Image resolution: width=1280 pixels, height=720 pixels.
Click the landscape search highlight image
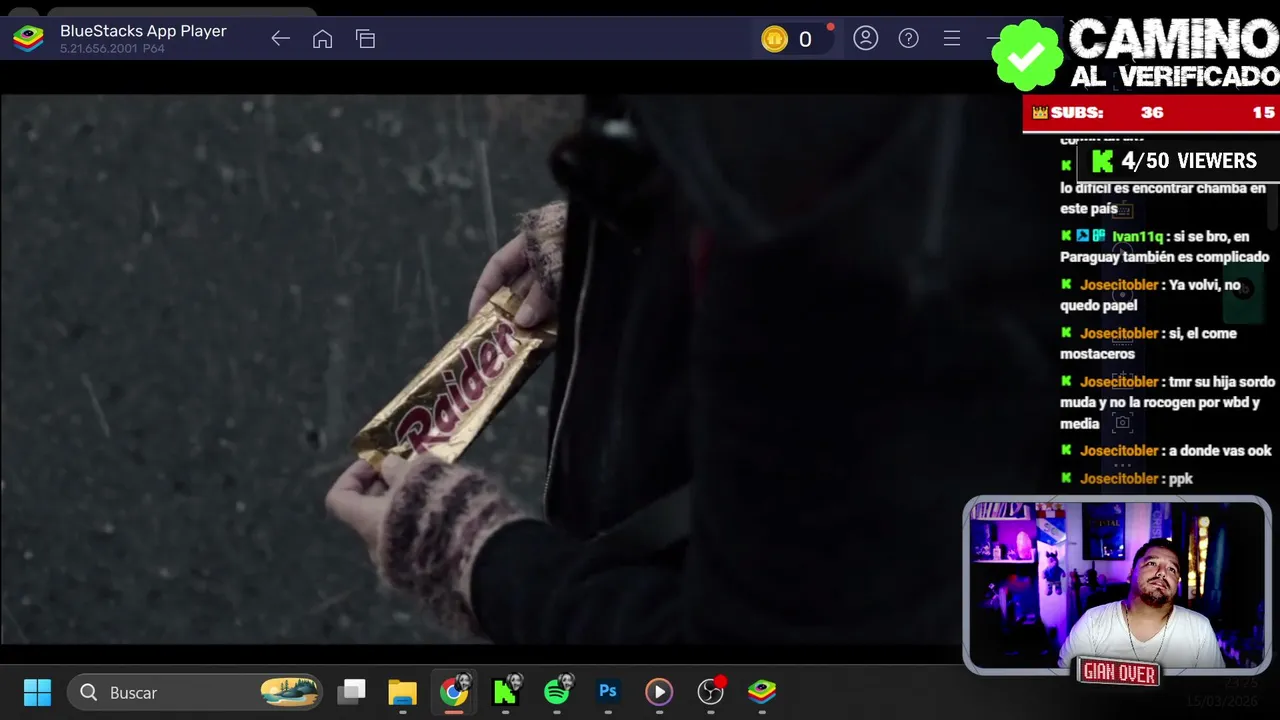pyautogui.click(x=289, y=692)
